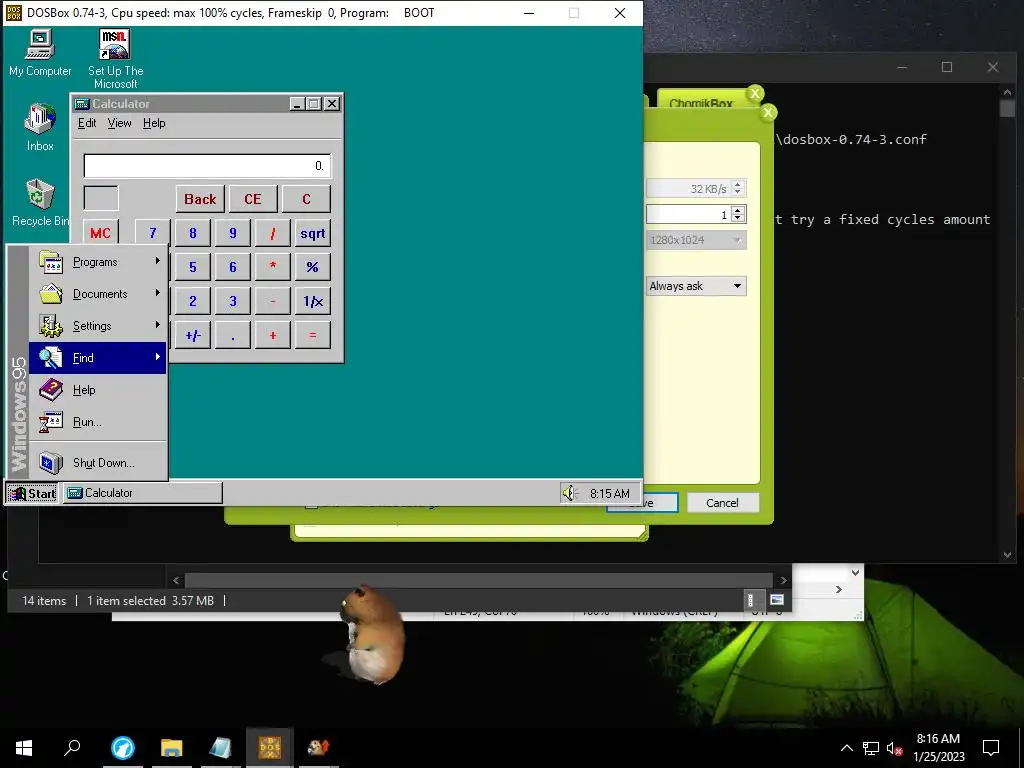This screenshot has height=768, width=1024.
Task: Open File Explorer from the taskbar
Action: (172, 747)
